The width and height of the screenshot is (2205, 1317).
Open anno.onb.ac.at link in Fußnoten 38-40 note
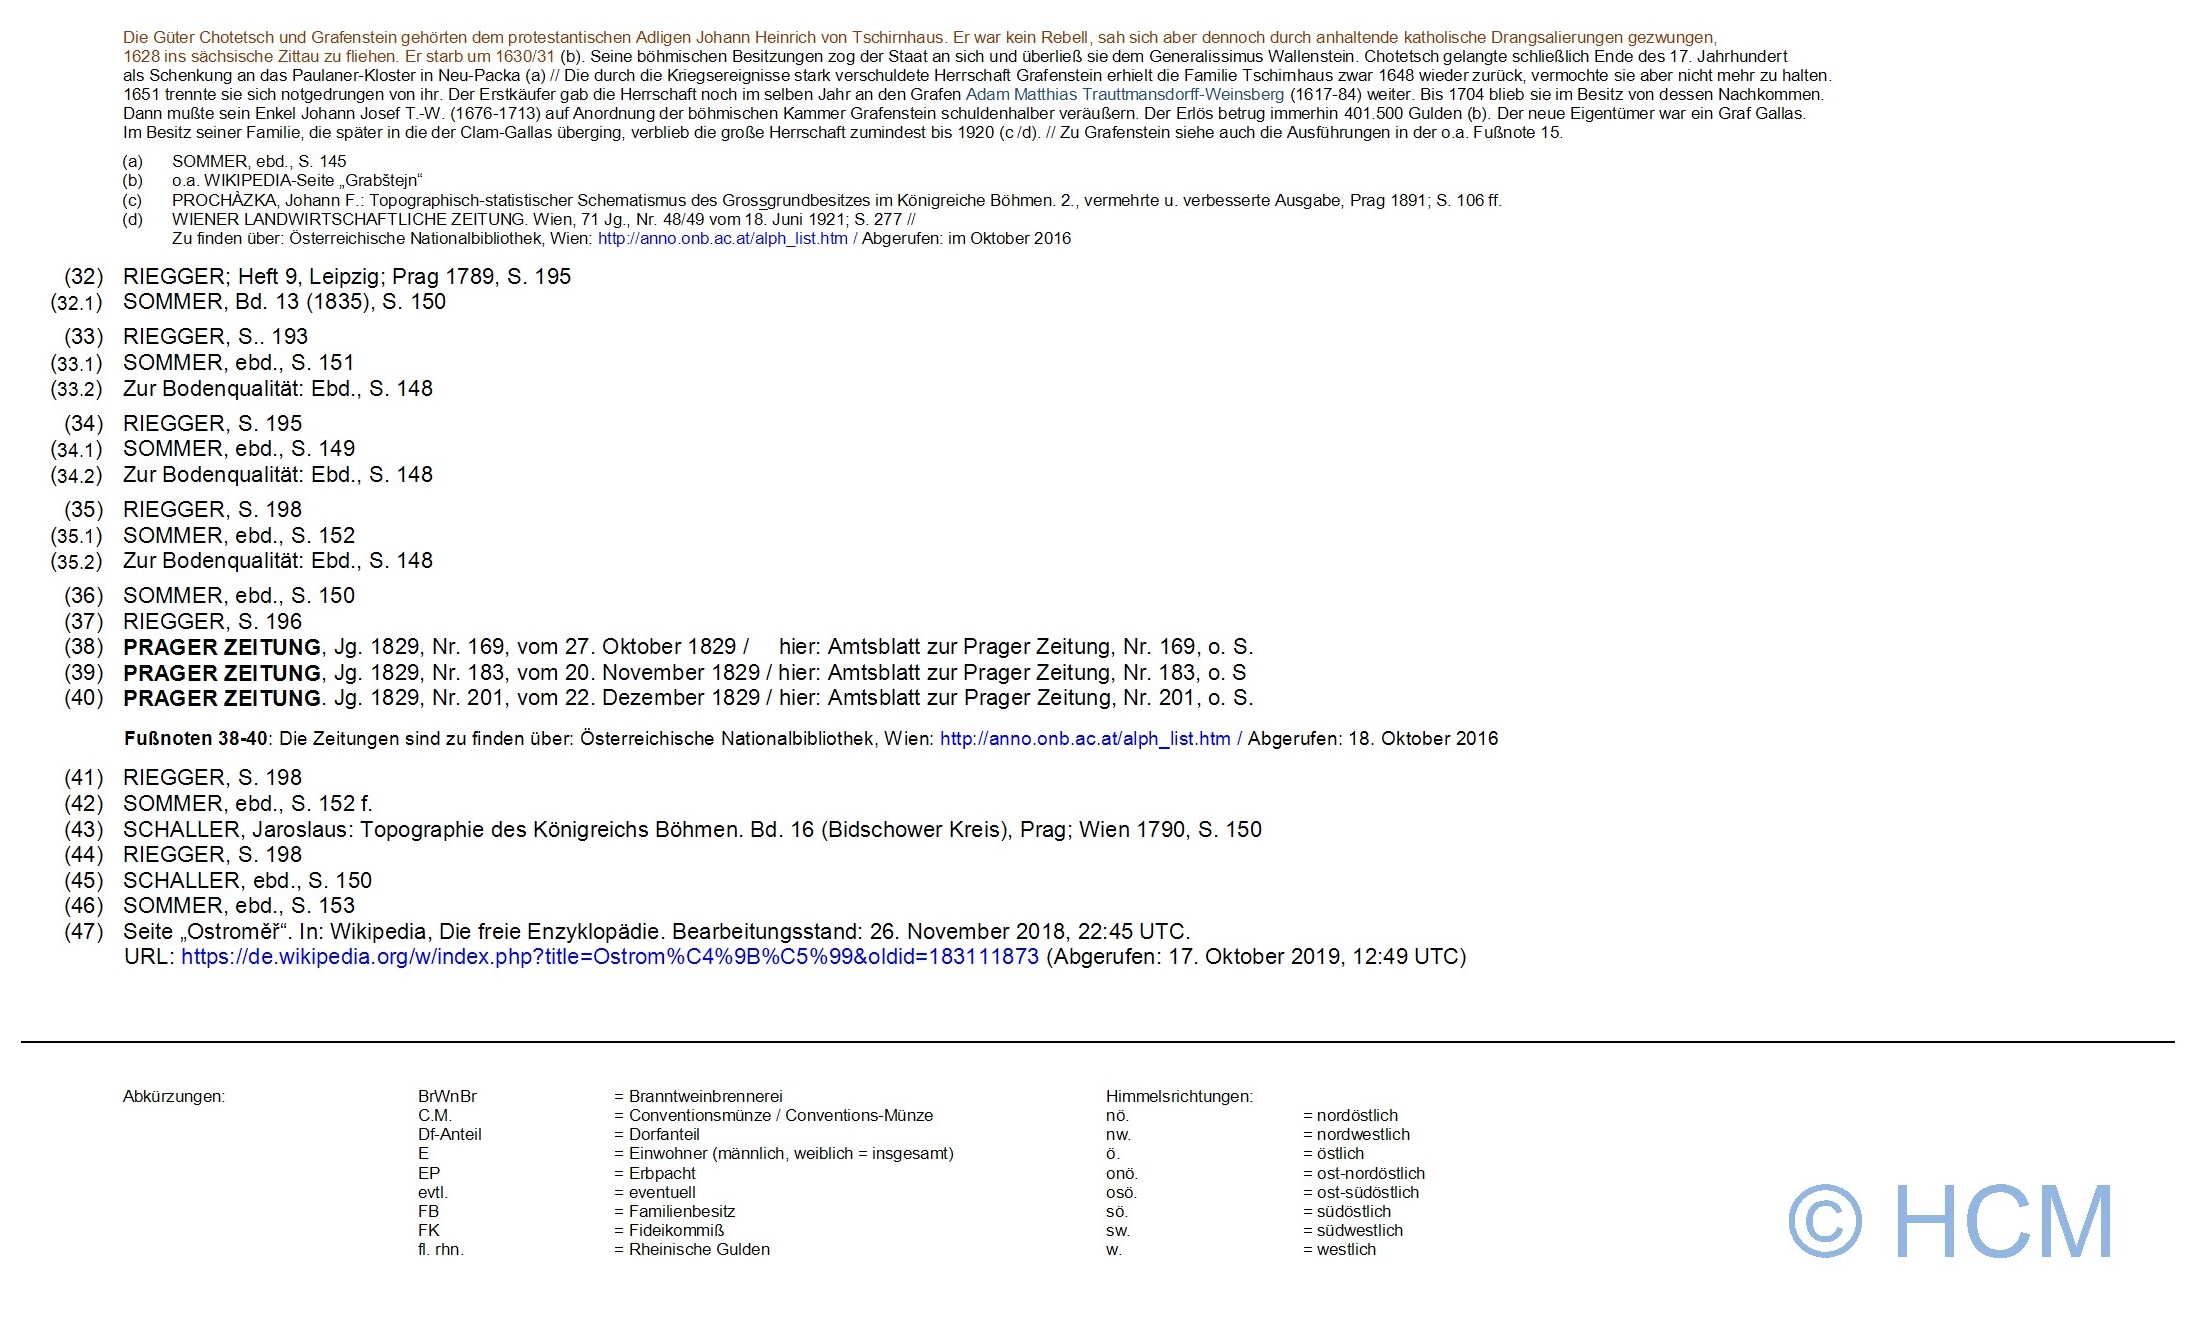(x=1085, y=739)
